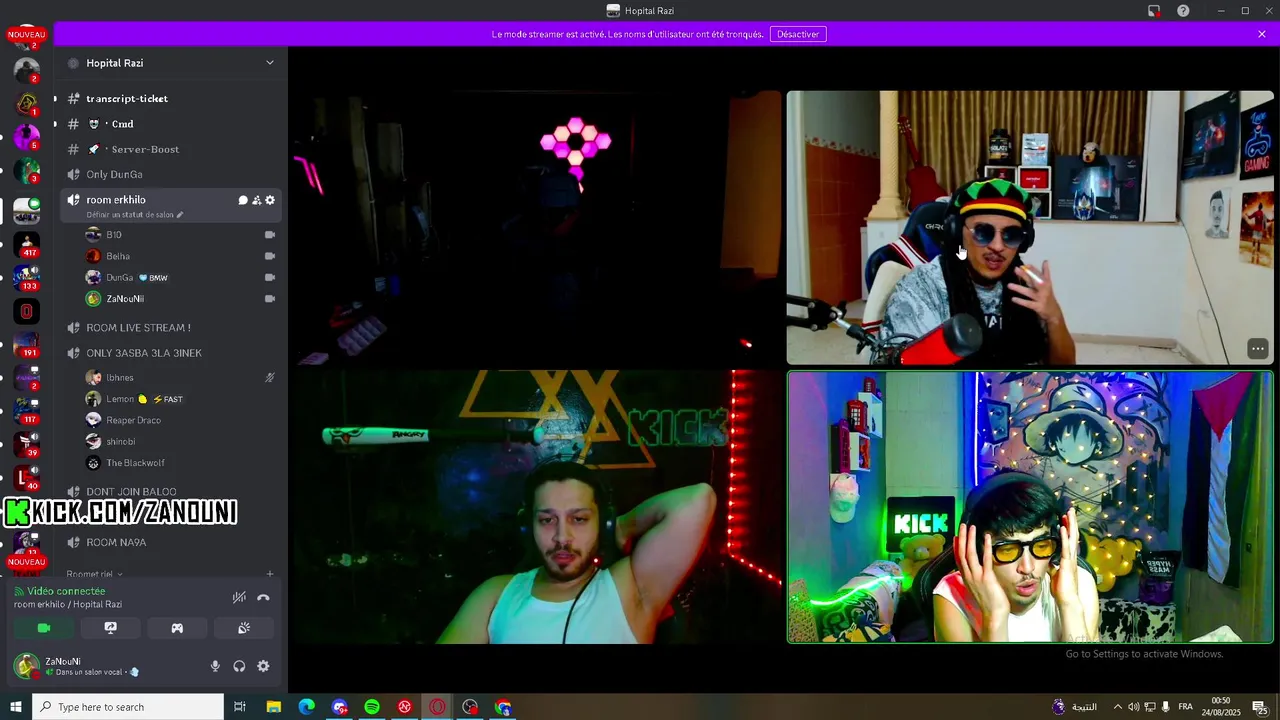Open more options on the top-right video tile
The height and width of the screenshot is (720, 1280).
(x=1258, y=349)
